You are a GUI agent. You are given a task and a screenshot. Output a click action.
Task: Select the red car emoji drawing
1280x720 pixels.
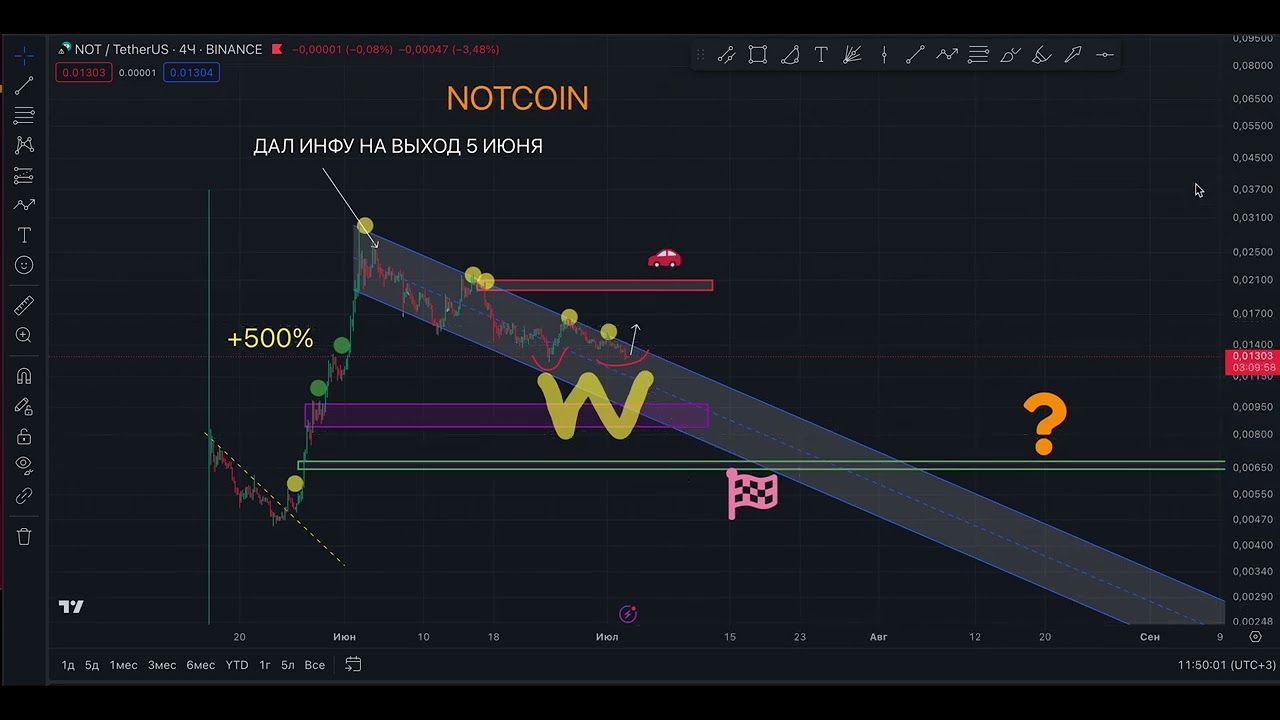(664, 258)
